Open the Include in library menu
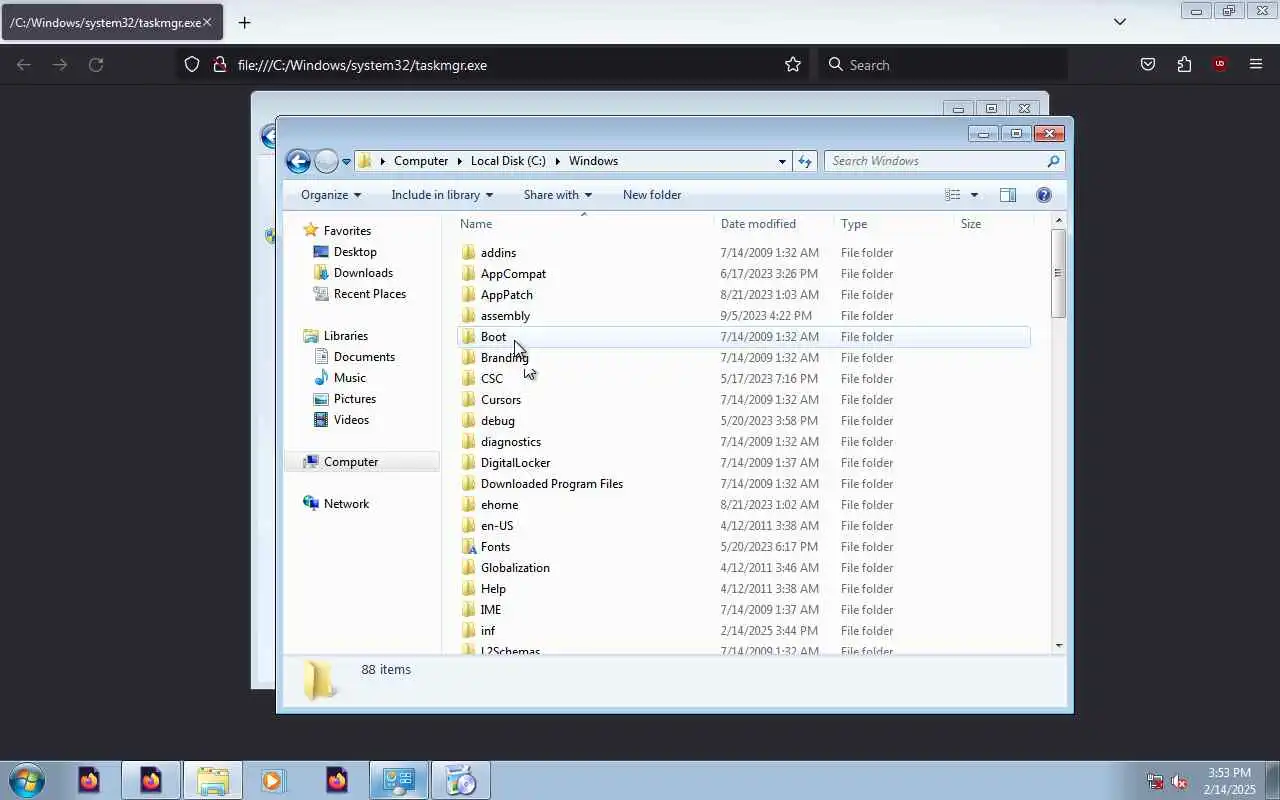The image size is (1280, 800). point(442,195)
